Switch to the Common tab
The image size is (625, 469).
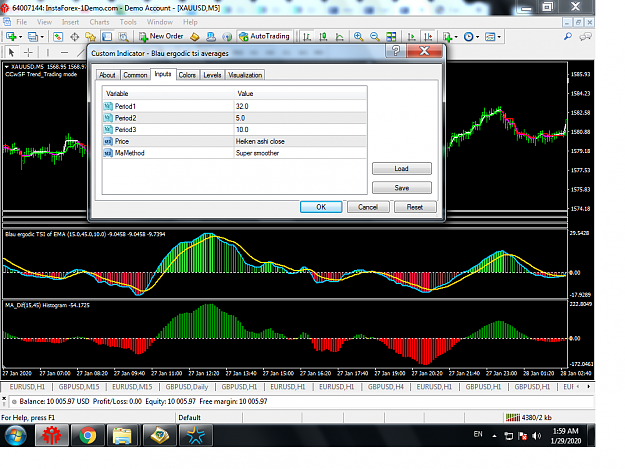click(x=135, y=75)
